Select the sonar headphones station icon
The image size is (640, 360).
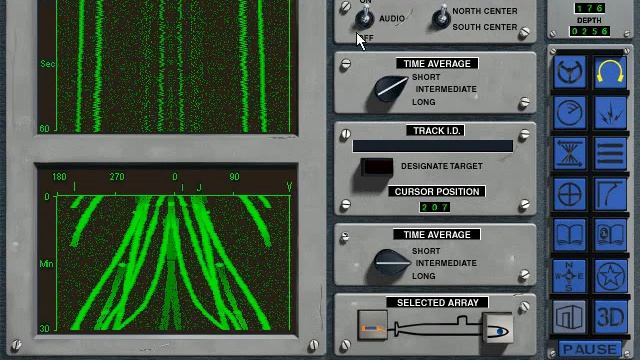610,72
